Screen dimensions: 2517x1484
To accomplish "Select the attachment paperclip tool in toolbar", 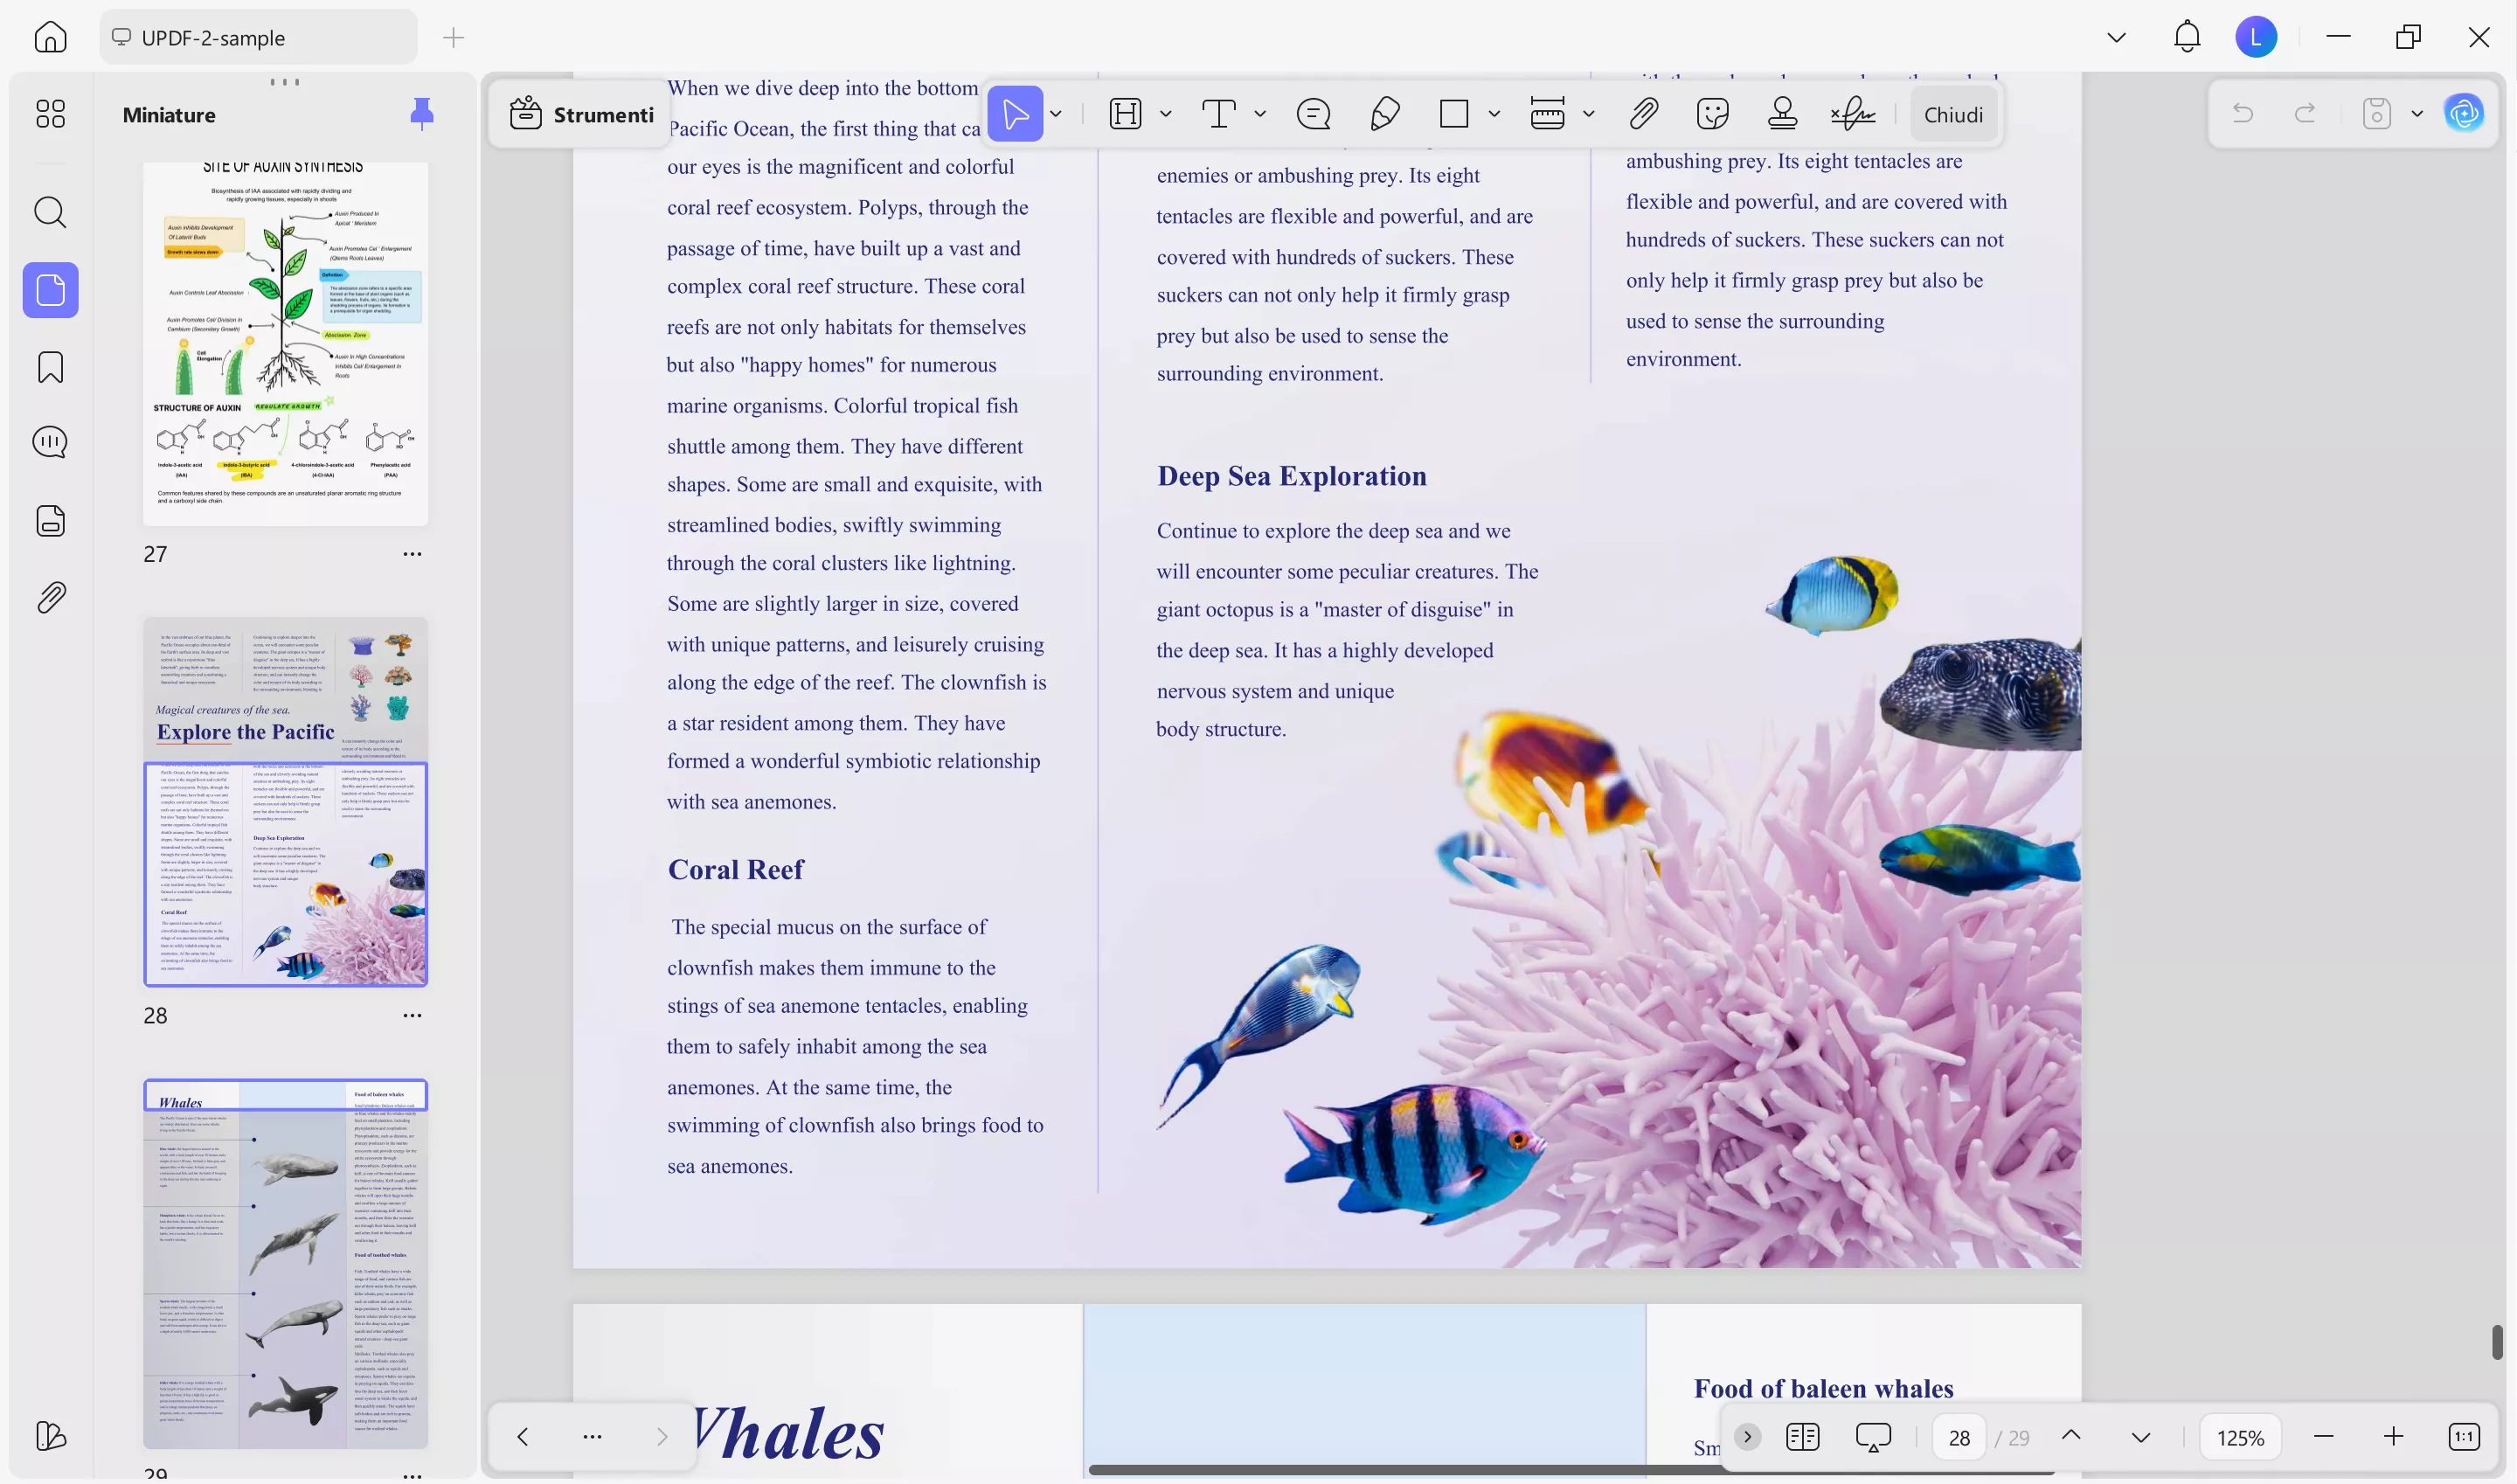I will click(1643, 114).
